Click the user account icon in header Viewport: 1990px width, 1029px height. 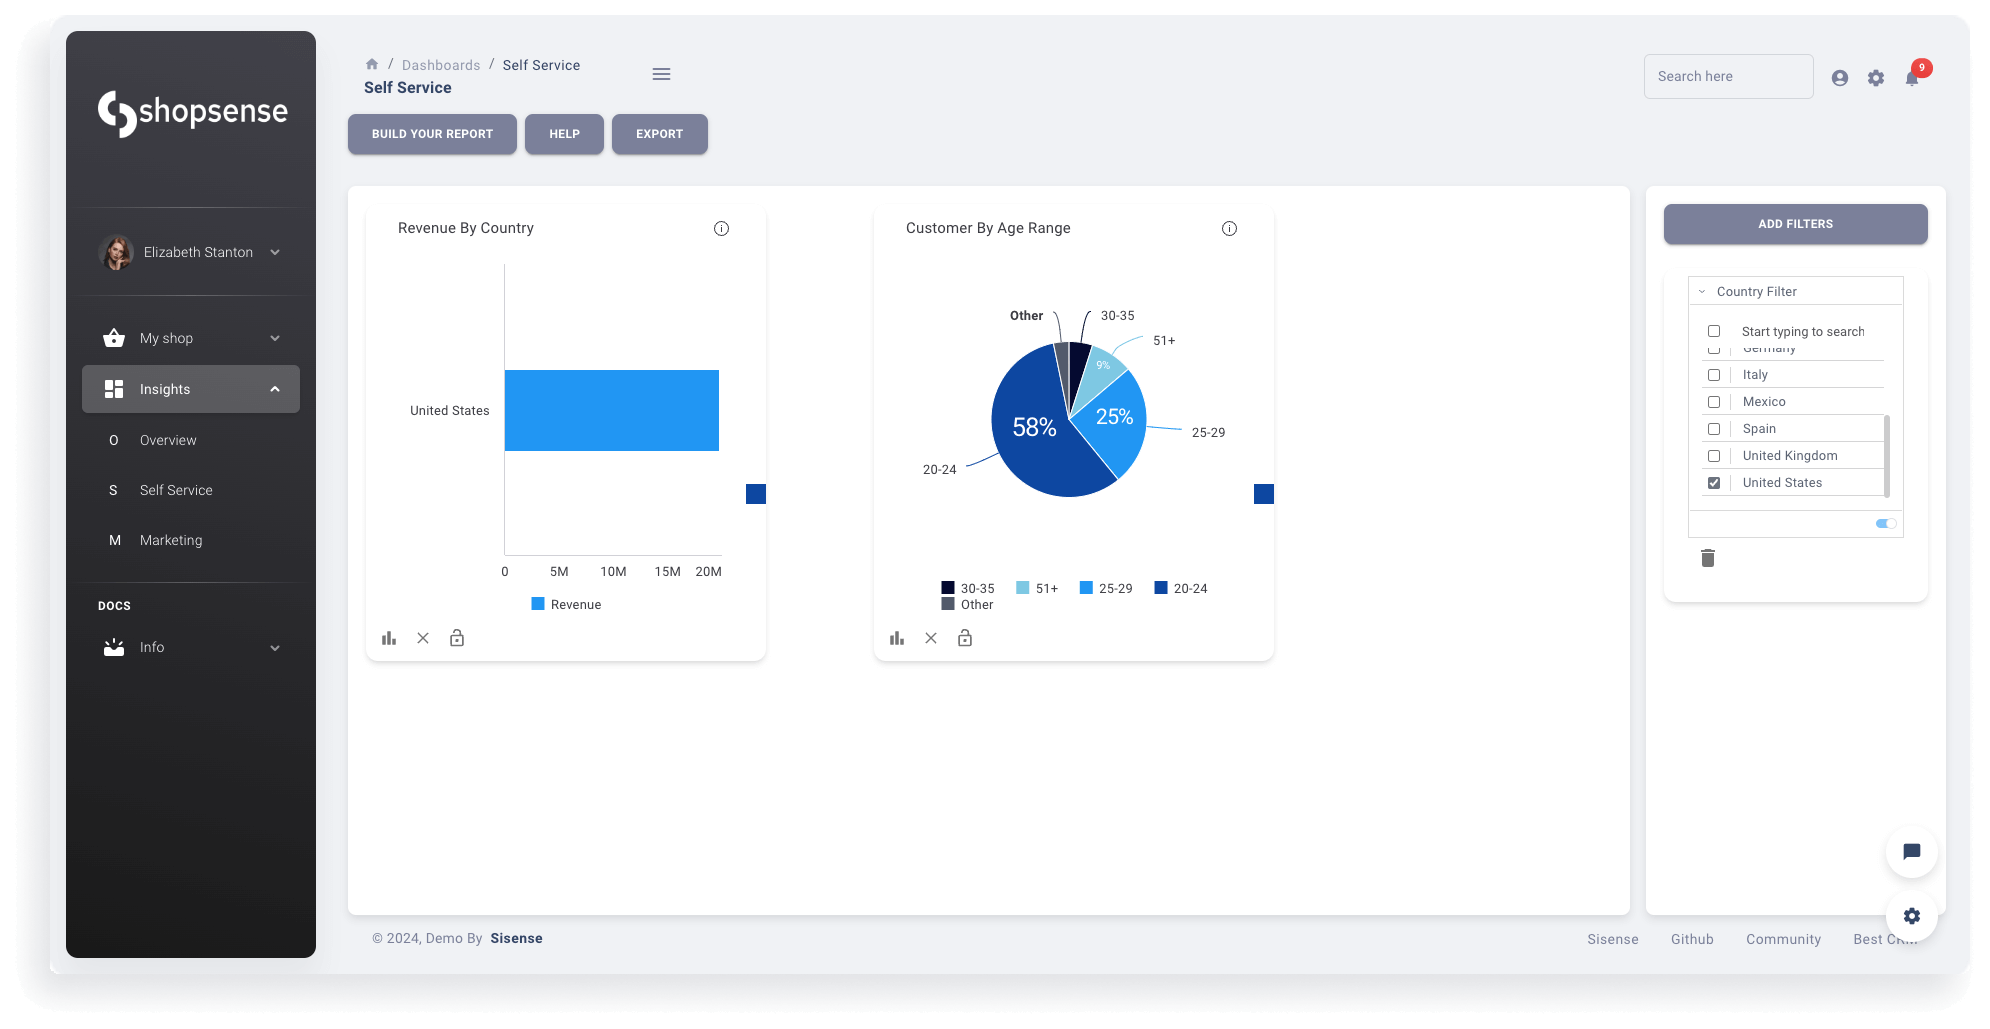pyautogui.click(x=1839, y=78)
